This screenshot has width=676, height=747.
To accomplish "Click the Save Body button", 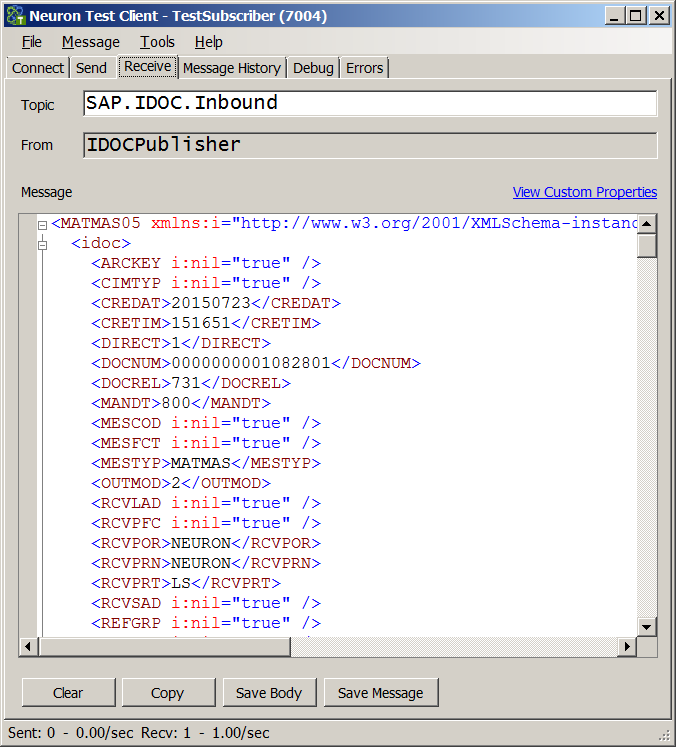I will click(x=269, y=693).
